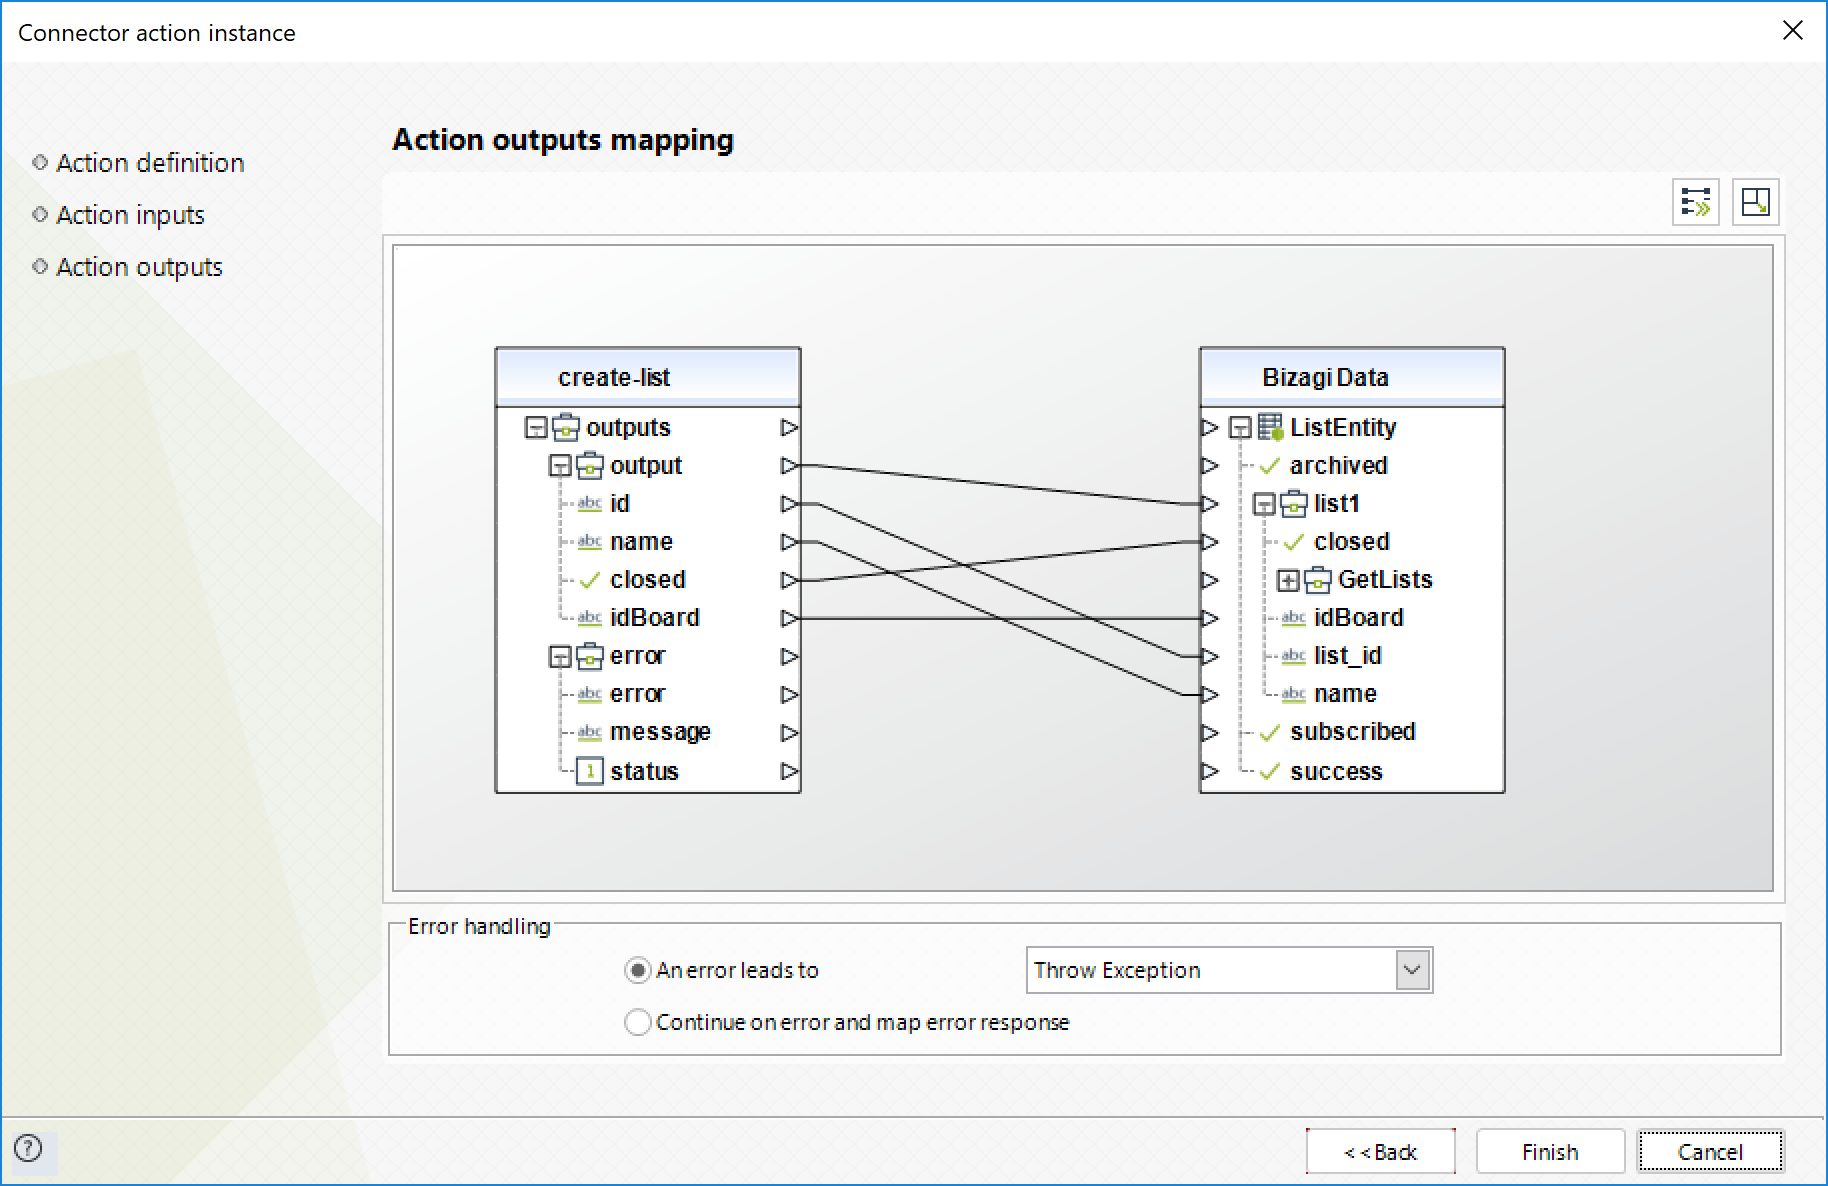Screen dimensions: 1828x1186
Task: Click the abc icon beside message
Action: [590, 732]
